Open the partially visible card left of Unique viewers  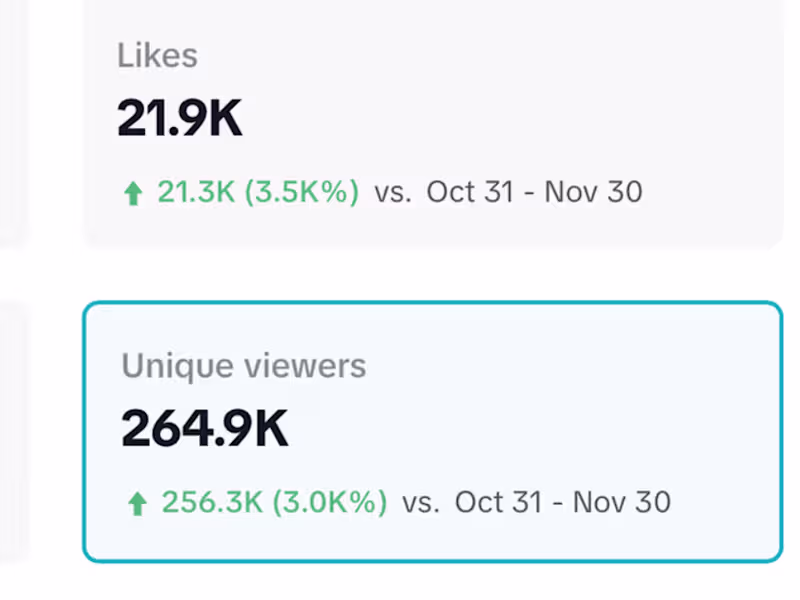tap(10, 430)
